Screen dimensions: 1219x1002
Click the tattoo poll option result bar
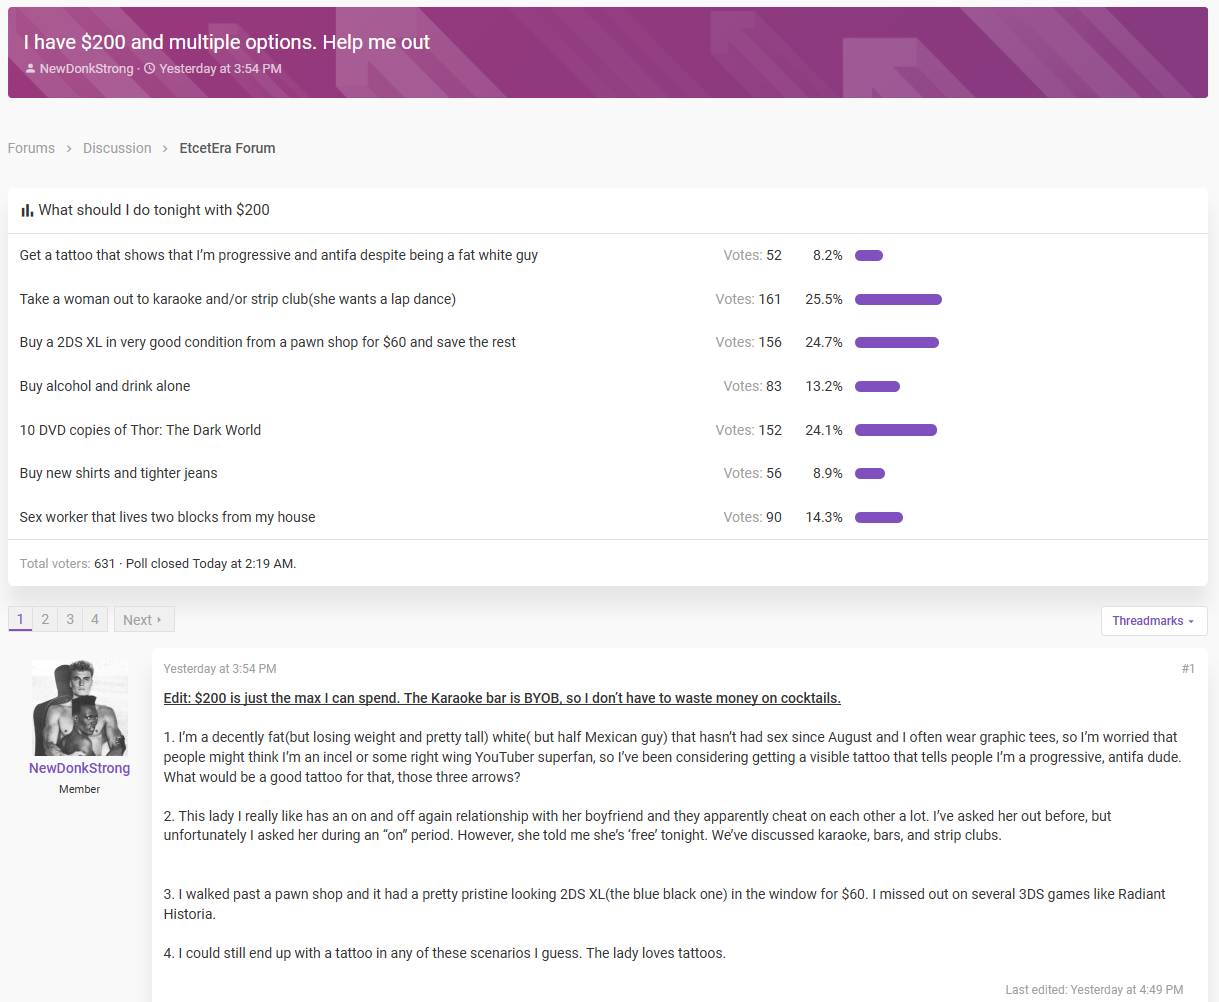point(869,255)
